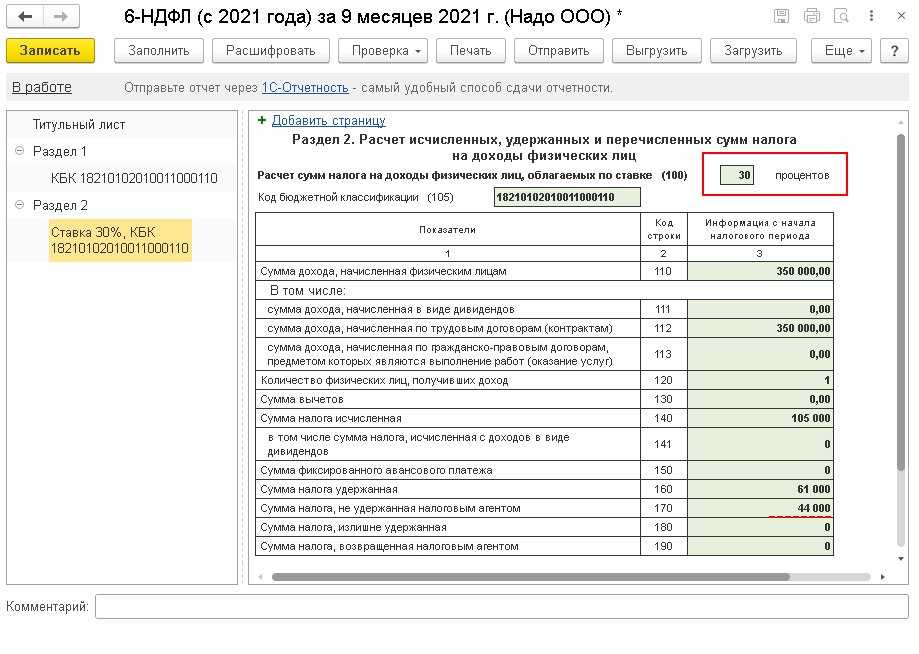
Task: Click green plus icon to add page
Action: click(x=262, y=120)
